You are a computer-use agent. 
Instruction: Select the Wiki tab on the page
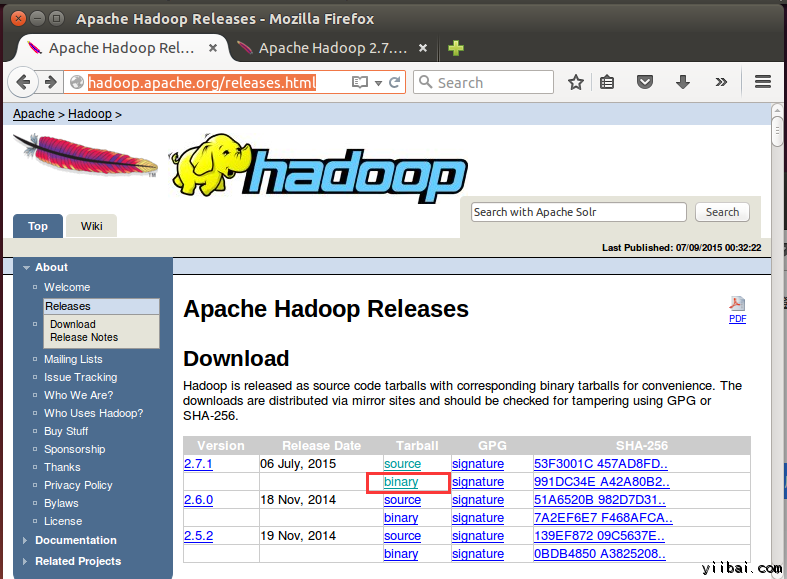pyautogui.click(x=92, y=226)
